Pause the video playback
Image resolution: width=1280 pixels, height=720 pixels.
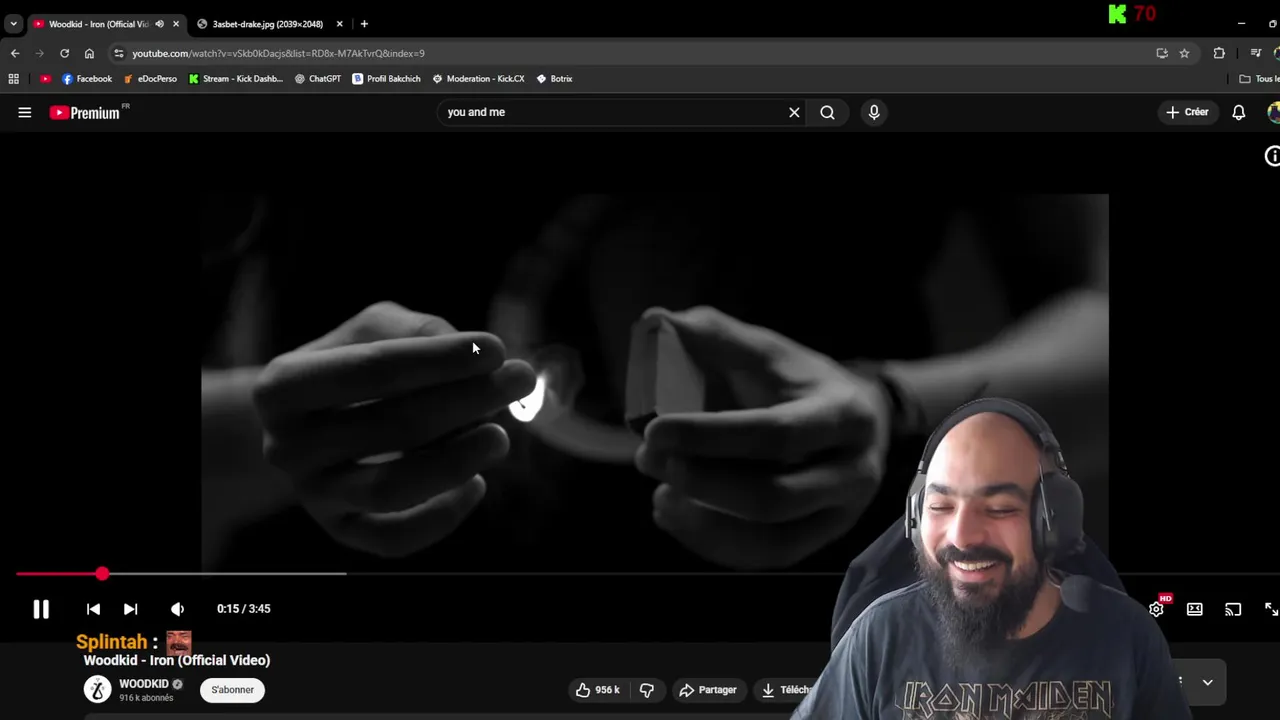[x=41, y=609]
